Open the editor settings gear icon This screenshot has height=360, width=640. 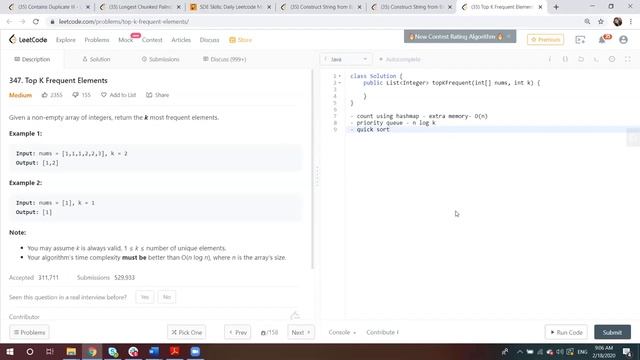[x=612, y=59]
